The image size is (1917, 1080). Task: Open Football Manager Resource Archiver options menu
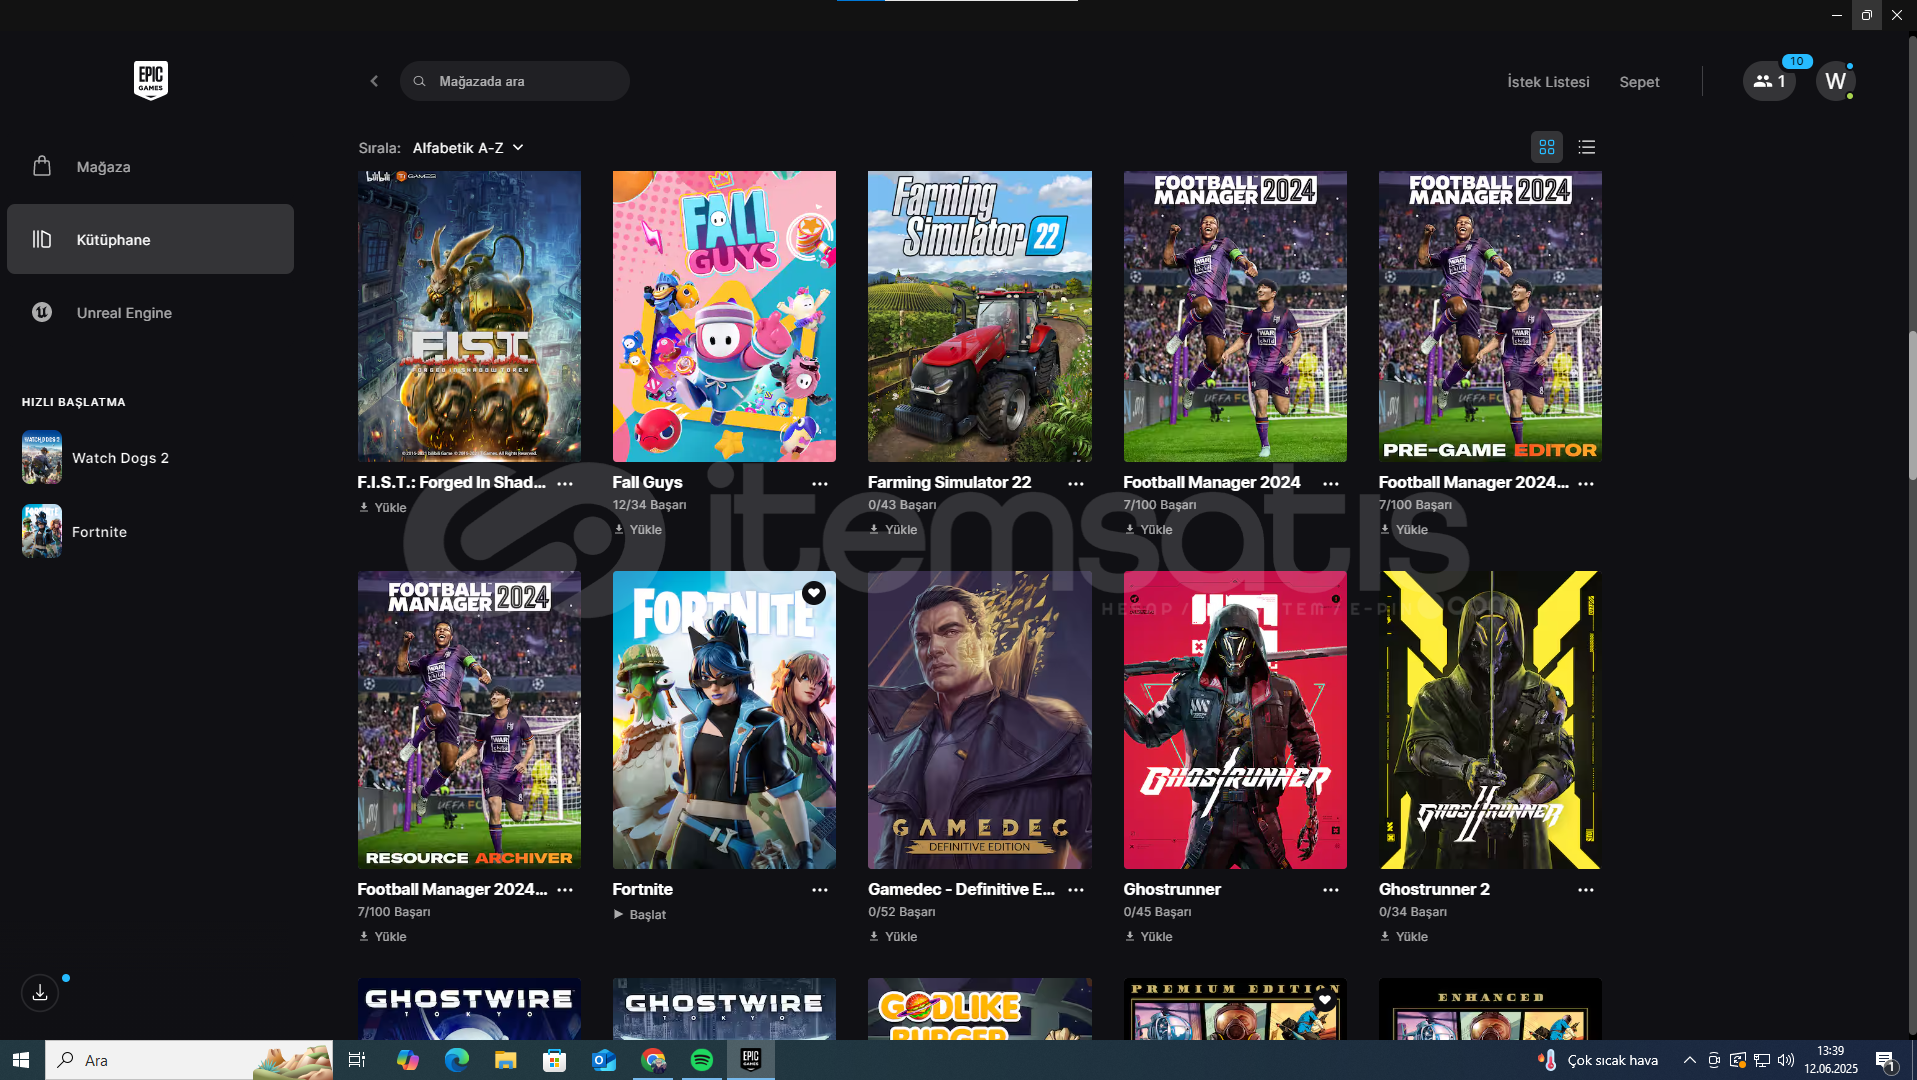pos(565,889)
